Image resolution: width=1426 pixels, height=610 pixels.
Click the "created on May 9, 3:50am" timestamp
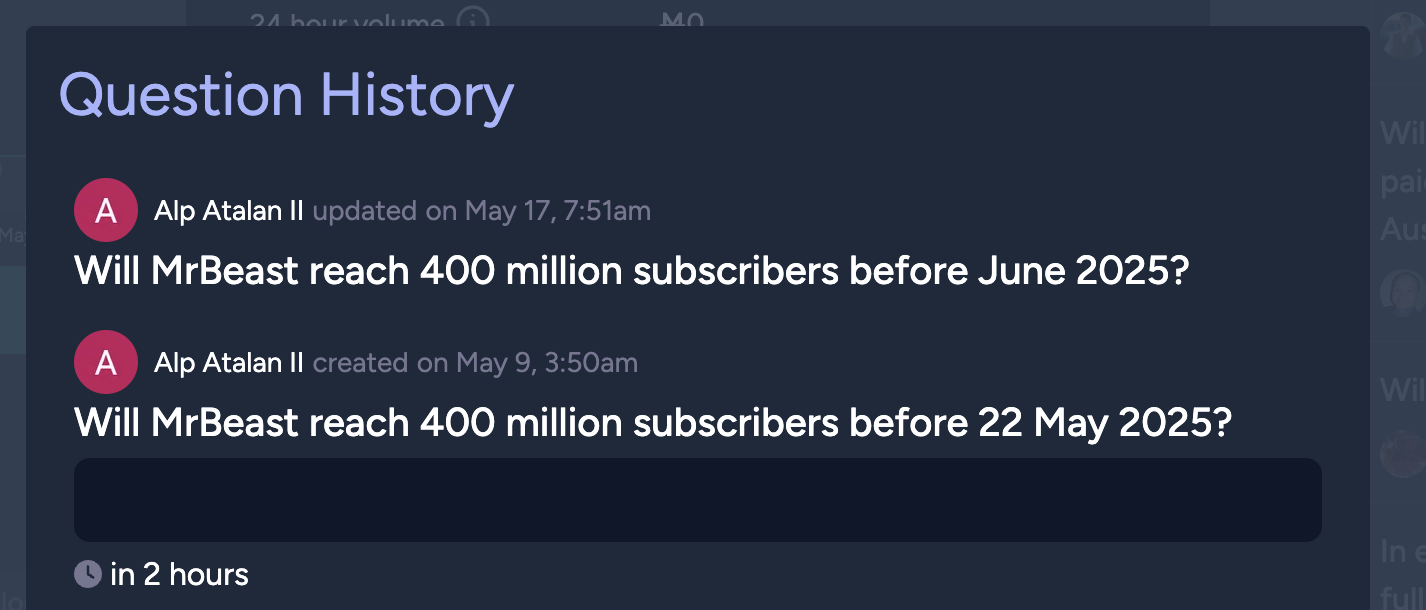click(475, 363)
